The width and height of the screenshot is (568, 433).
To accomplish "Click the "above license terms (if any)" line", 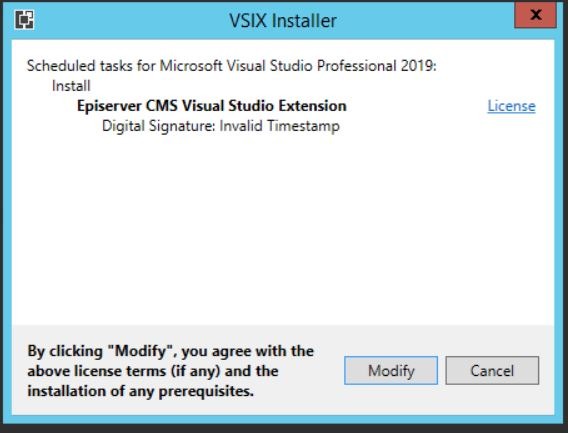I will [x=153, y=371].
